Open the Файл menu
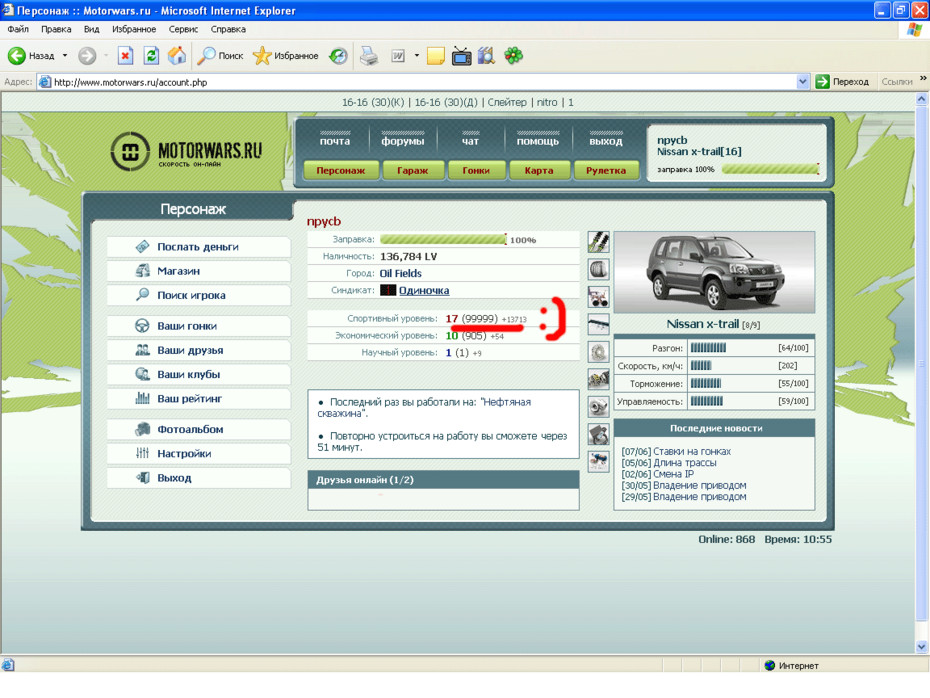 point(18,29)
